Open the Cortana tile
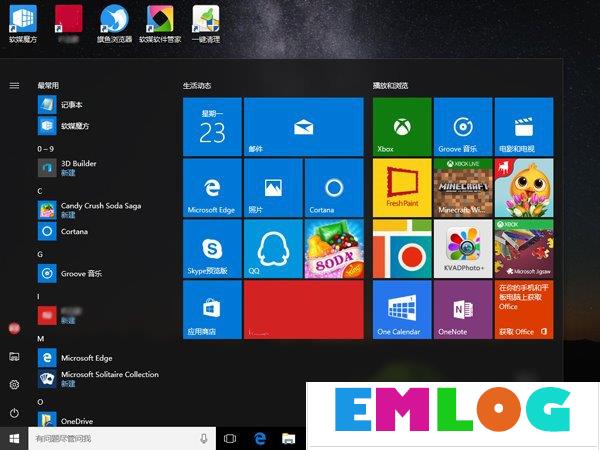The height and width of the screenshot is (450, 600). coord(334,188)
